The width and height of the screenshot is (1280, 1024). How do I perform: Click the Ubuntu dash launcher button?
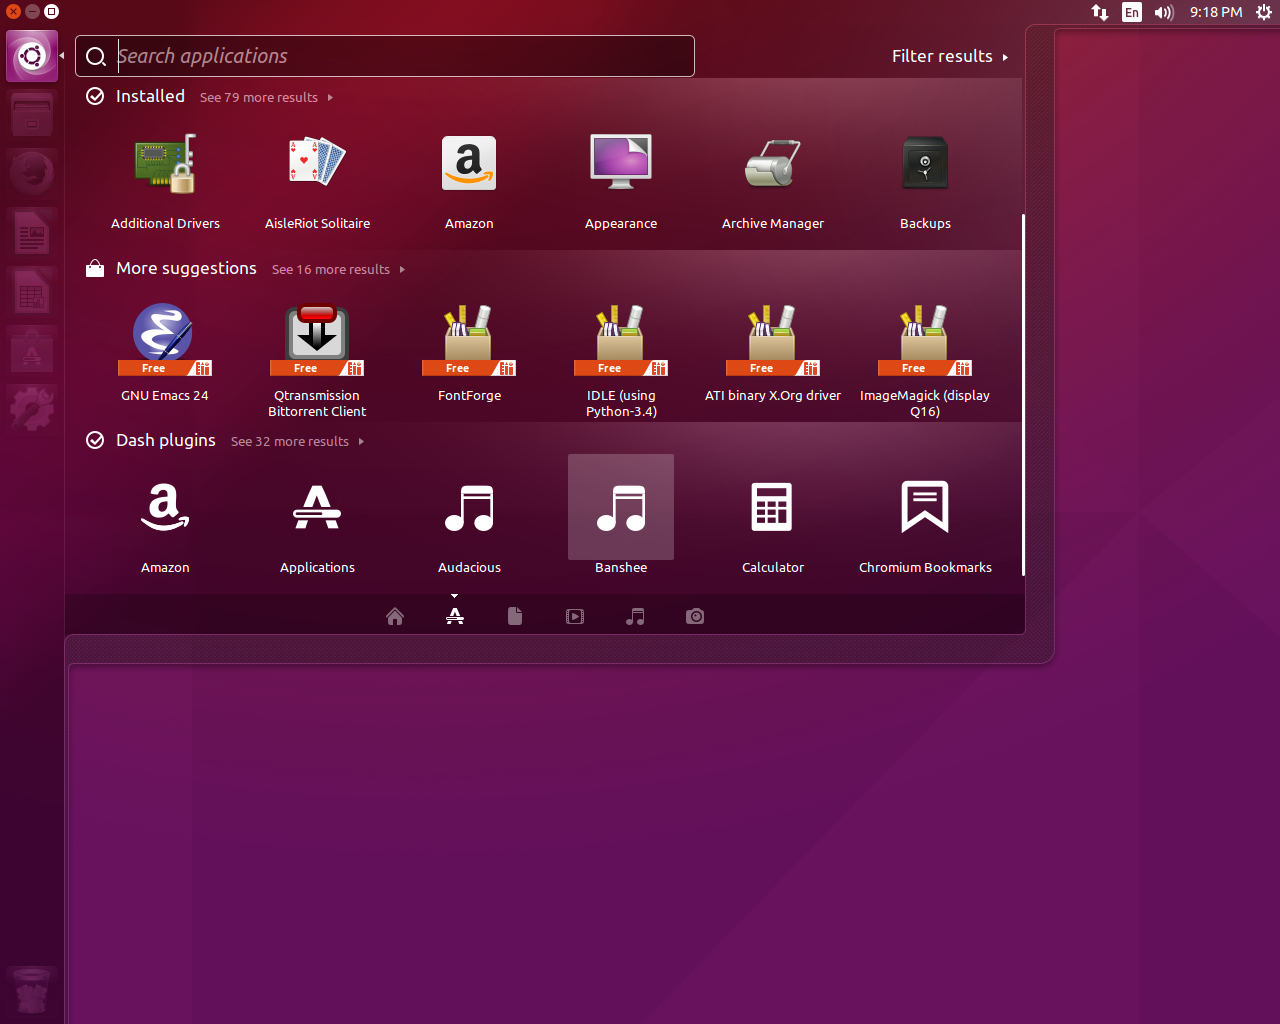tap(32, 56)
